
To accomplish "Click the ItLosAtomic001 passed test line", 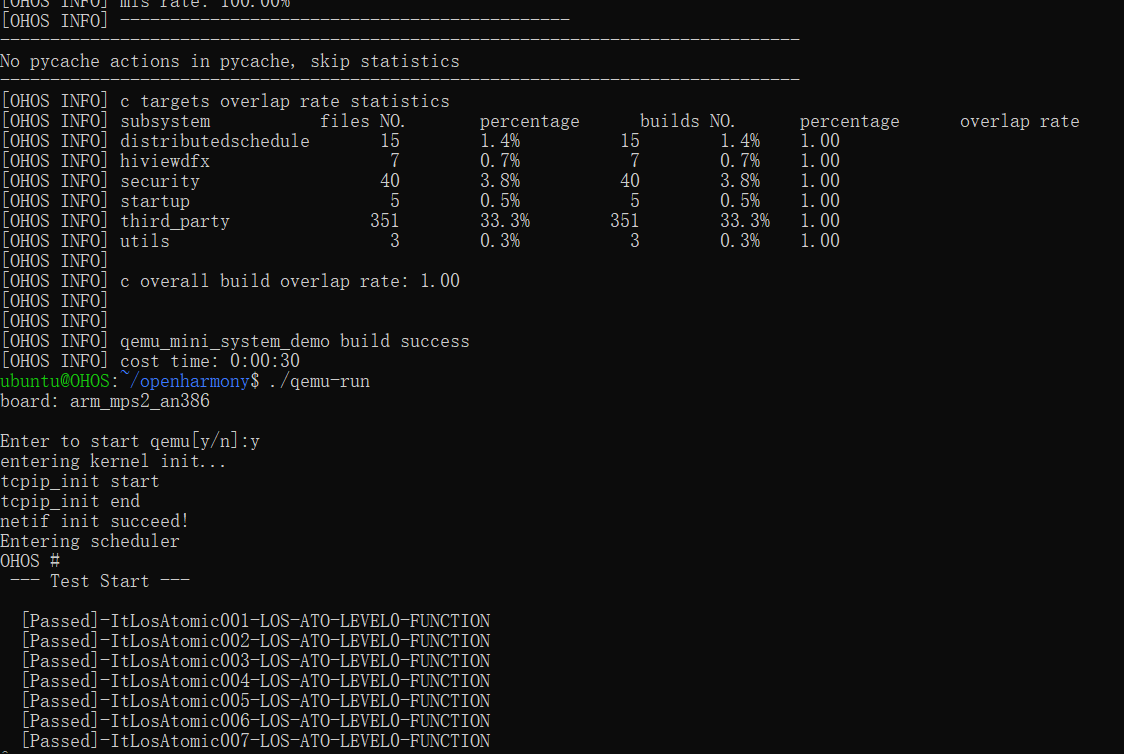I will click(256, 621).
